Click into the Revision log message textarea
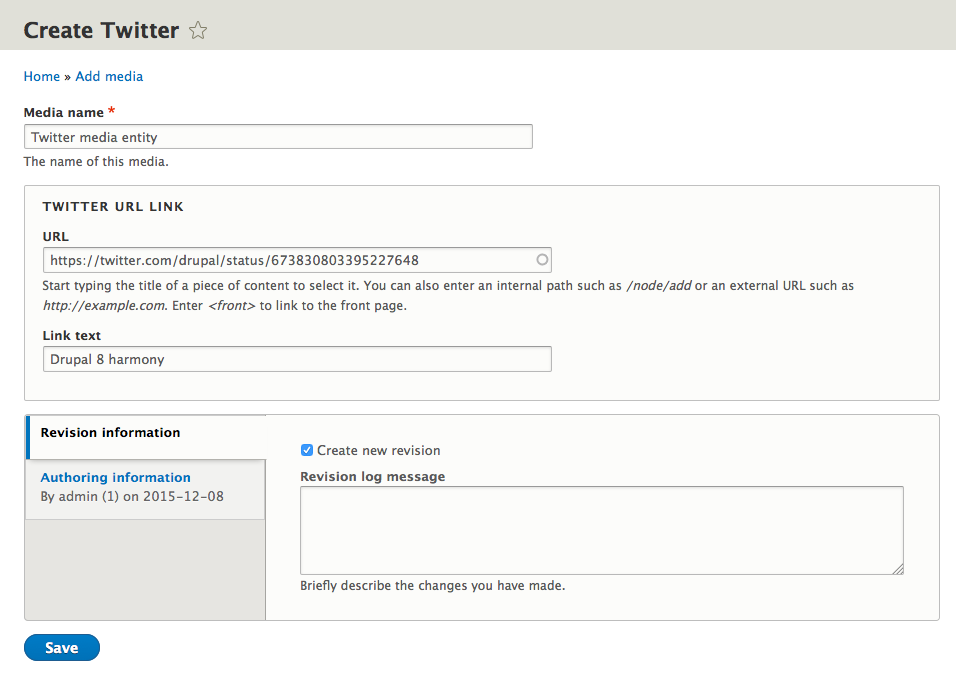 pyautogui.click(x=602, y=530)
